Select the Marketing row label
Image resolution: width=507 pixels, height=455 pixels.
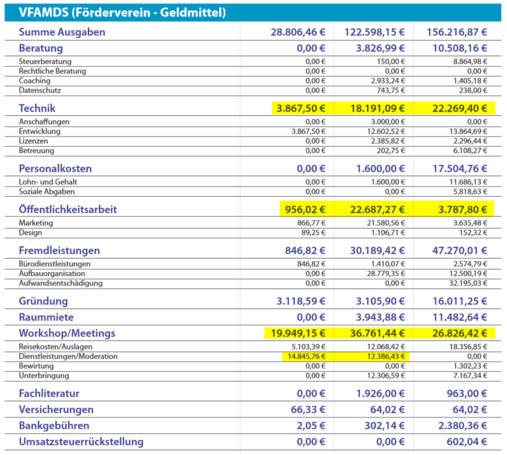[36, 223]
